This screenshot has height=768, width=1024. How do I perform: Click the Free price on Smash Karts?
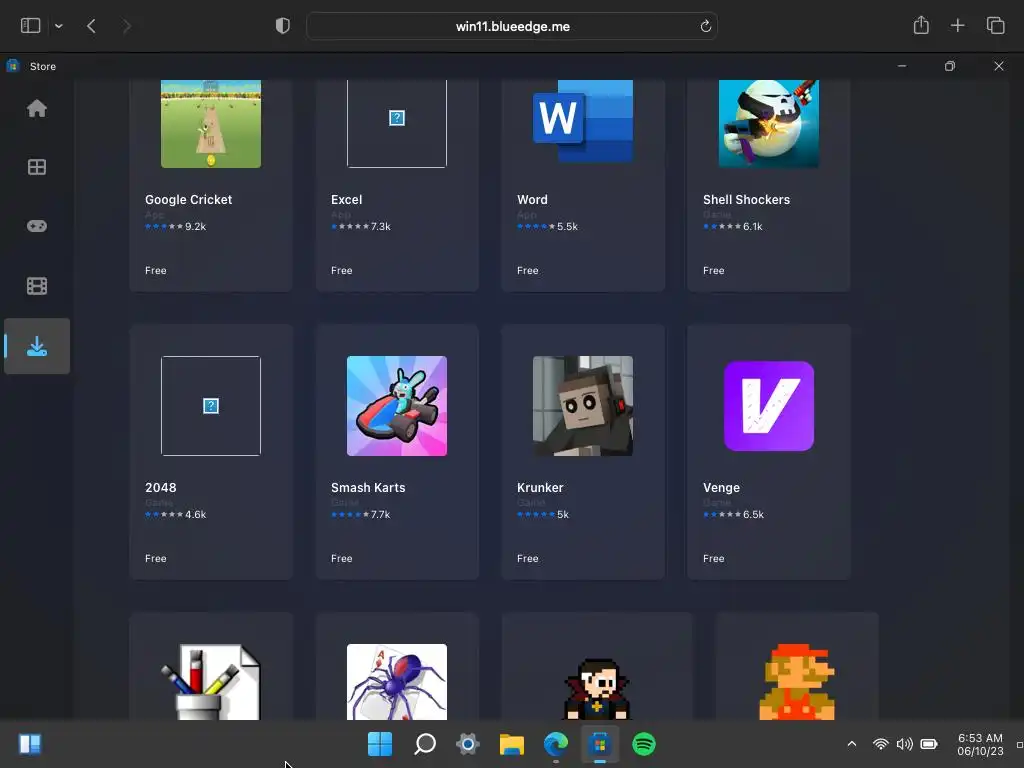pos(342,558)
